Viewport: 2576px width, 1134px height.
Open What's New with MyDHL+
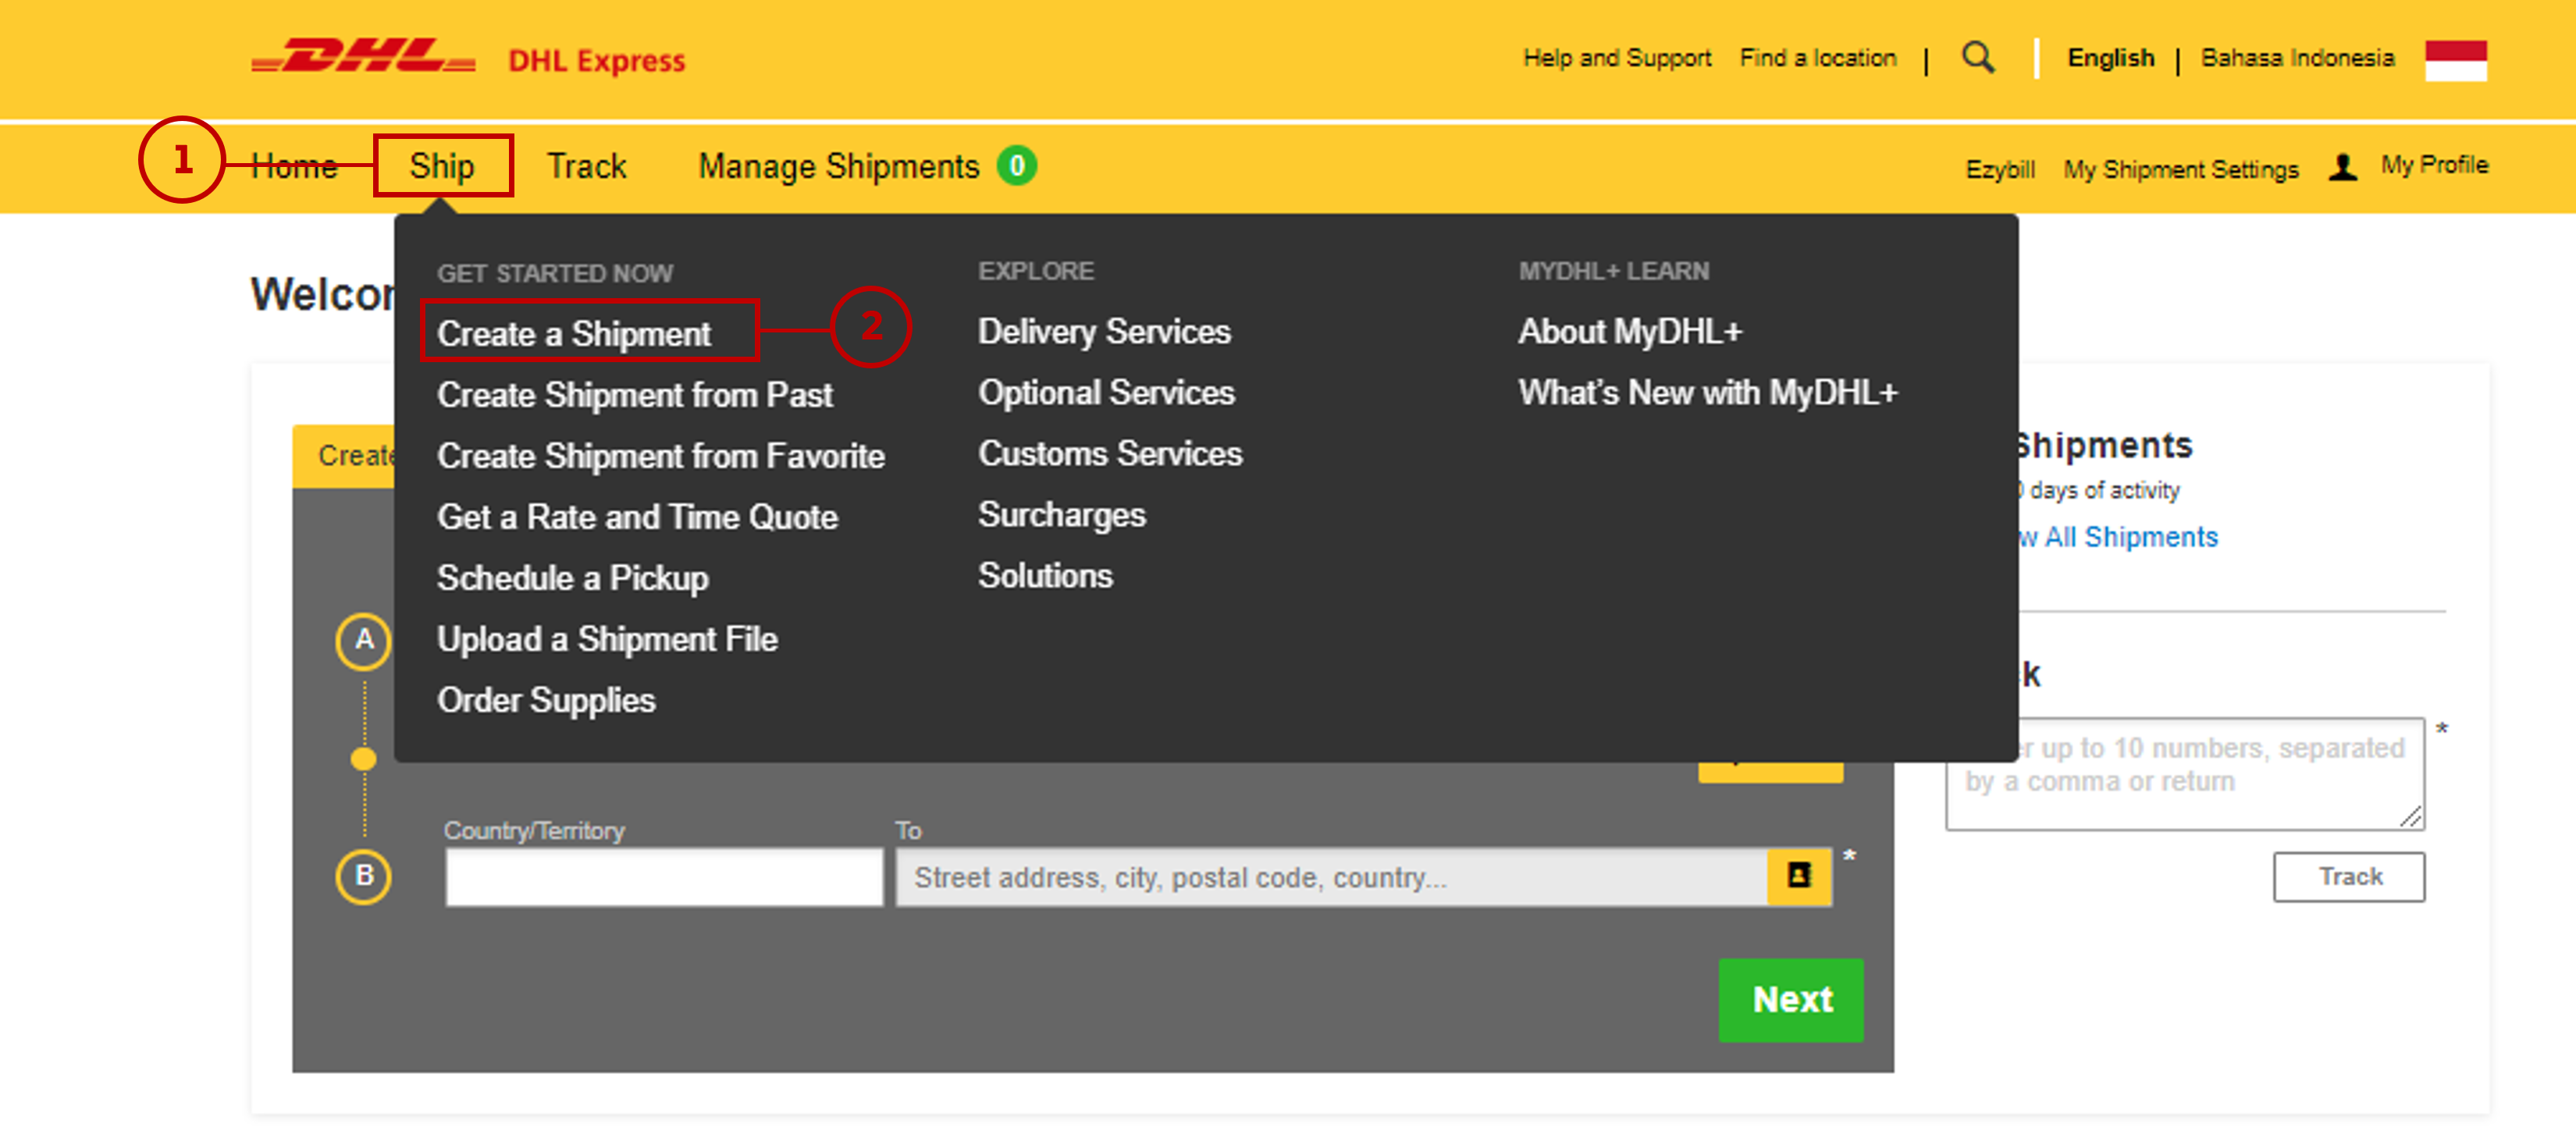coord(1708,392)
